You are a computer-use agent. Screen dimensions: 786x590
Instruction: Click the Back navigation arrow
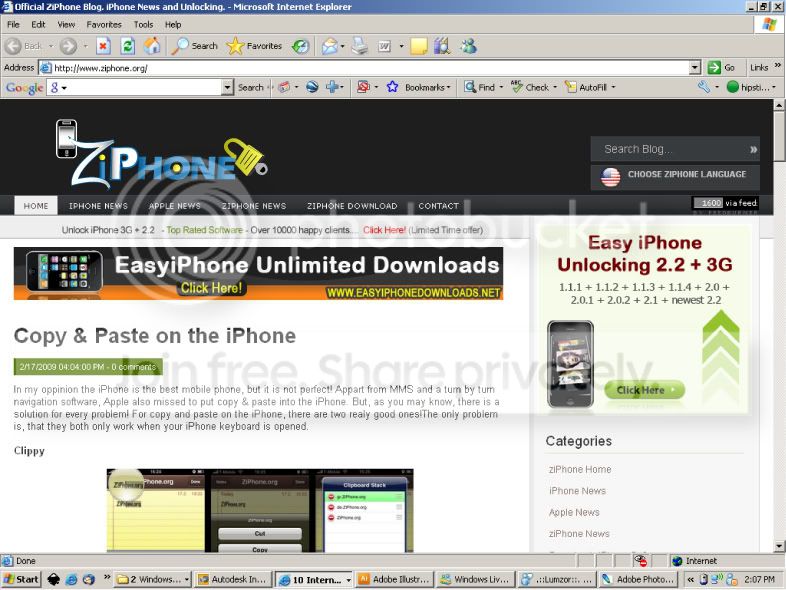(14, 46)
